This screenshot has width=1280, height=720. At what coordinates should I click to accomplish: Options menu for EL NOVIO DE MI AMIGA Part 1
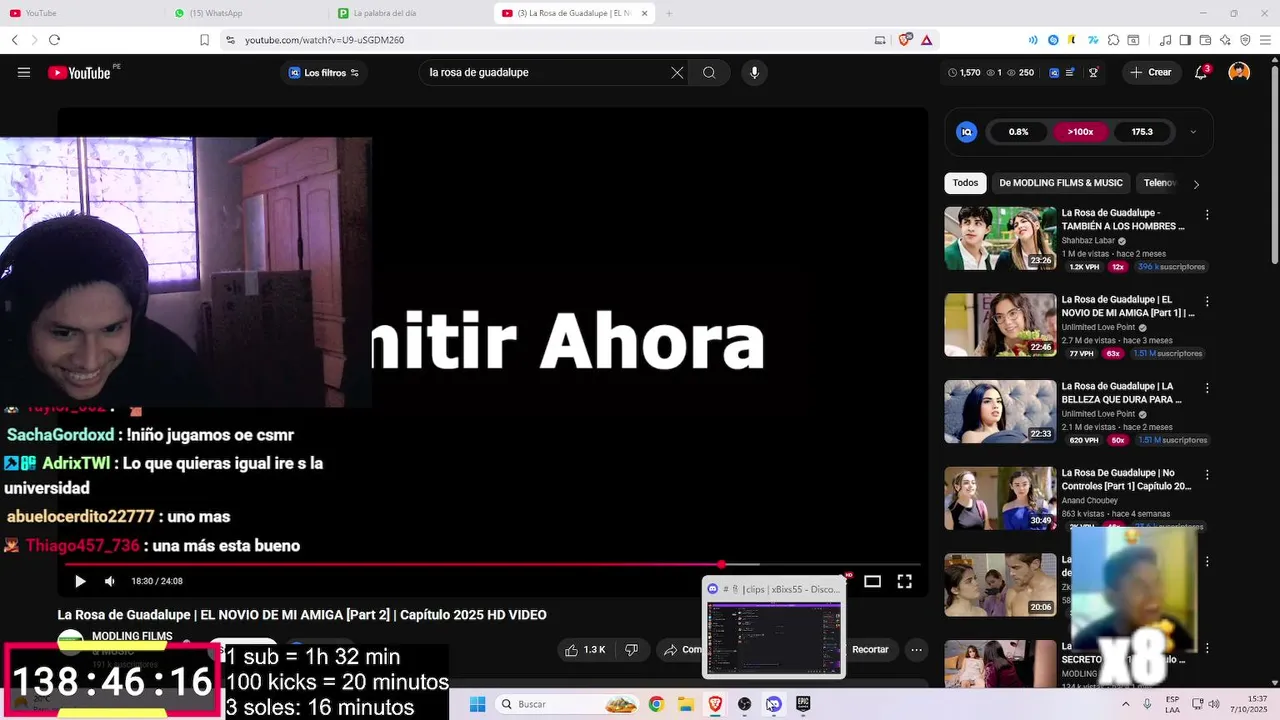pos(1207,301)
